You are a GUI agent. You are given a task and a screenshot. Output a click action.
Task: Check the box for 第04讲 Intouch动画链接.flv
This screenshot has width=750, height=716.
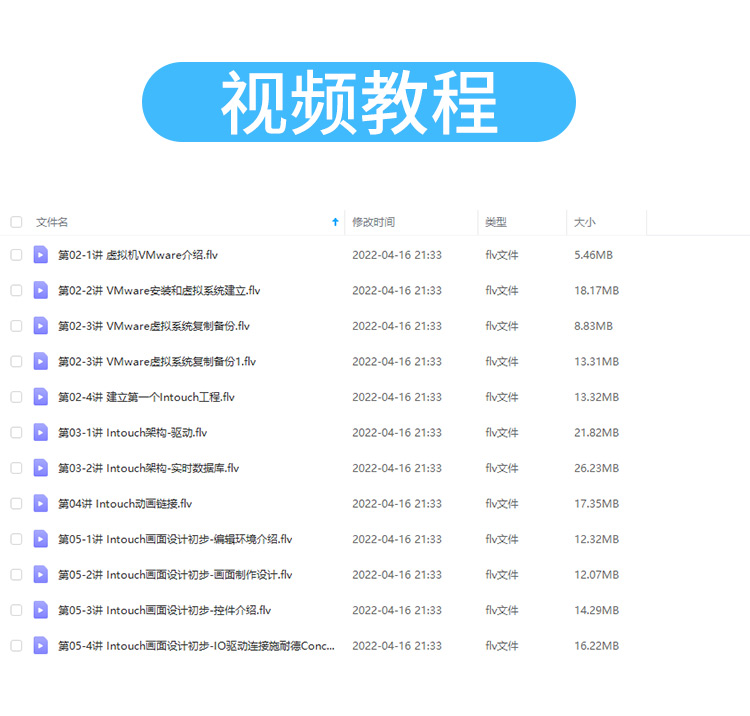click(x=16, y=504)
